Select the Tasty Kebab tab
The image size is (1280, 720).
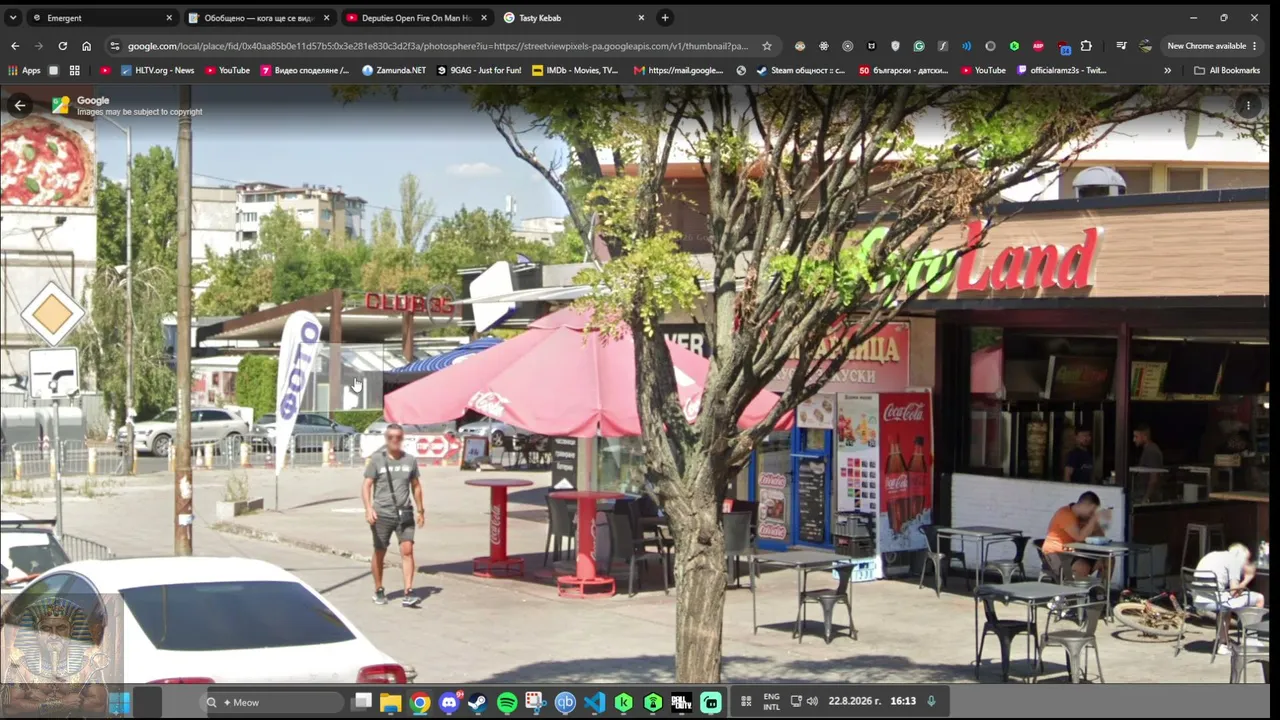(573, 18)
